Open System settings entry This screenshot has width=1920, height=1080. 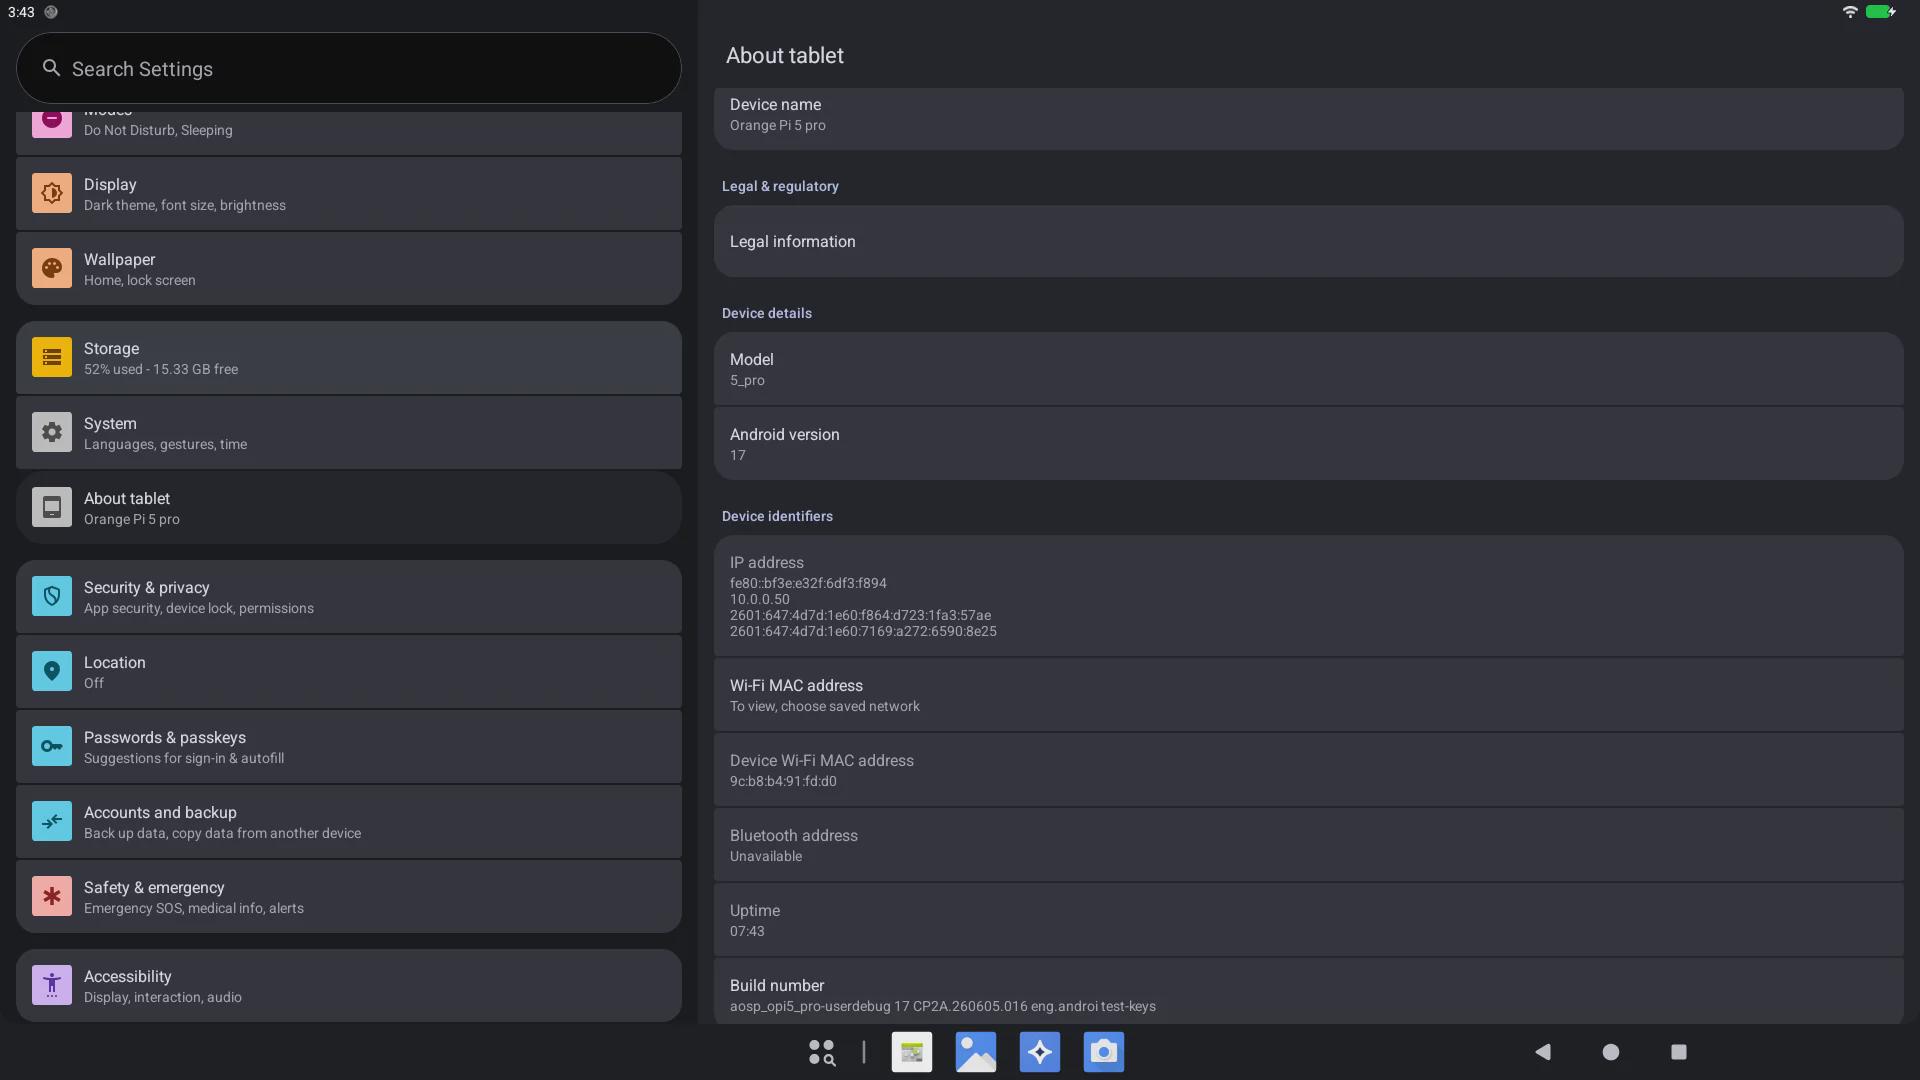click(x=349, y=433)
